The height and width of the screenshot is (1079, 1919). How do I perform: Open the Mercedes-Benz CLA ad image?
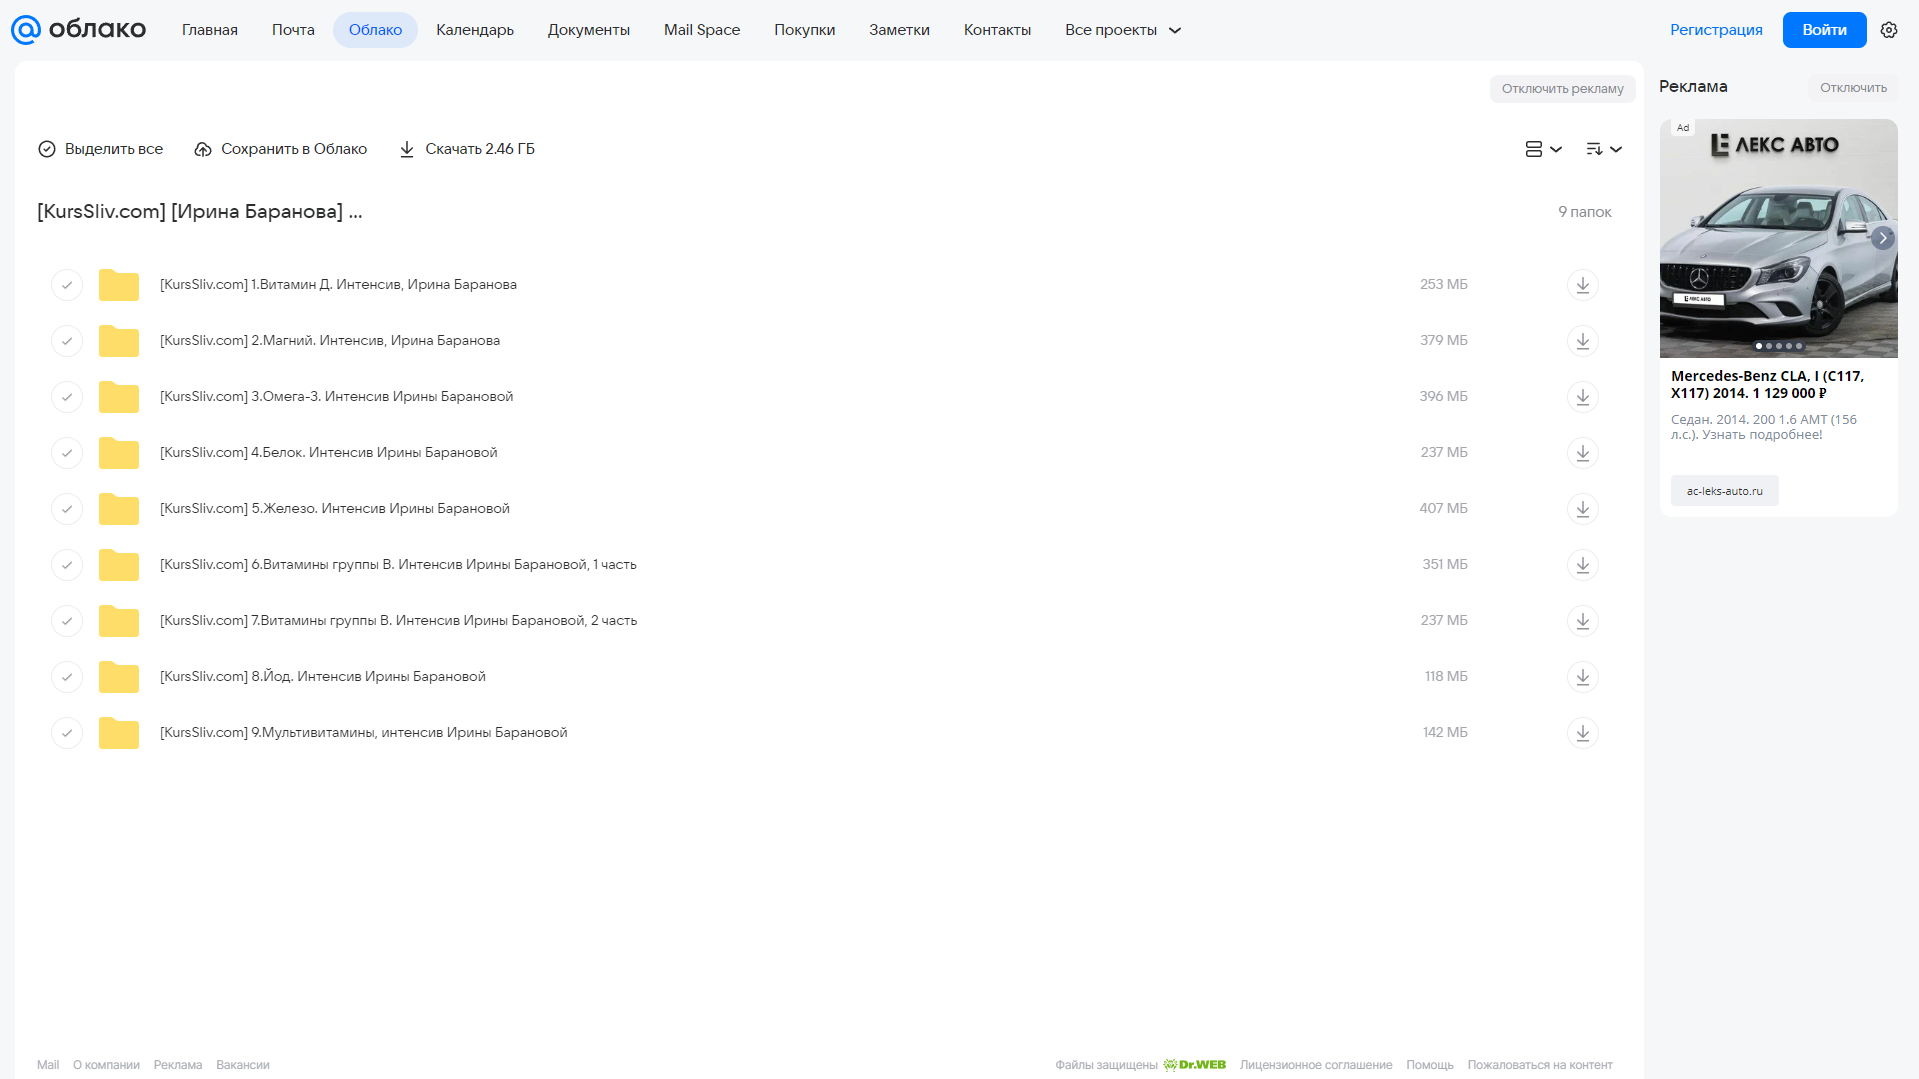click(1778, 238)
